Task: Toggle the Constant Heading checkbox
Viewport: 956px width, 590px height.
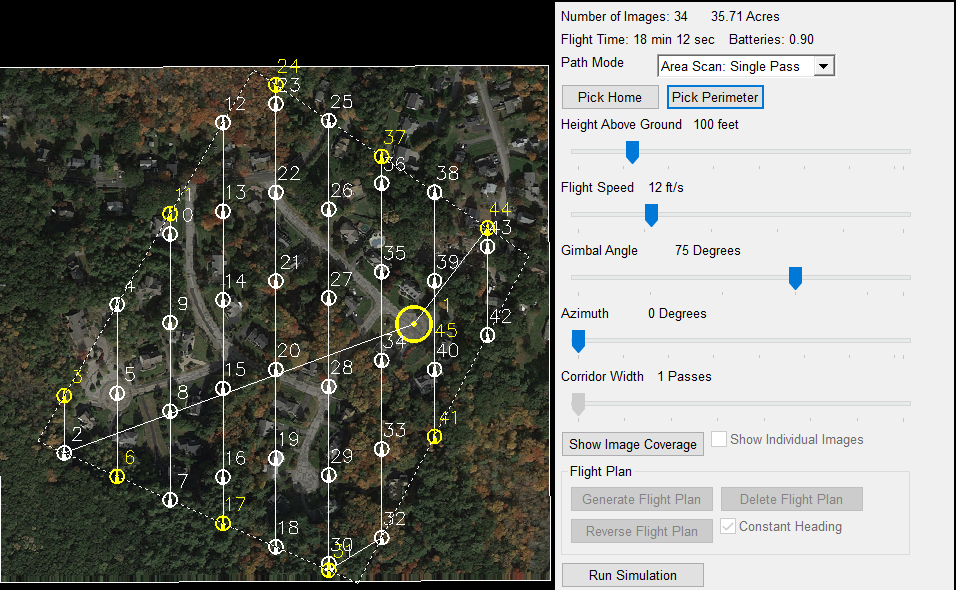Action: point(728,527)
